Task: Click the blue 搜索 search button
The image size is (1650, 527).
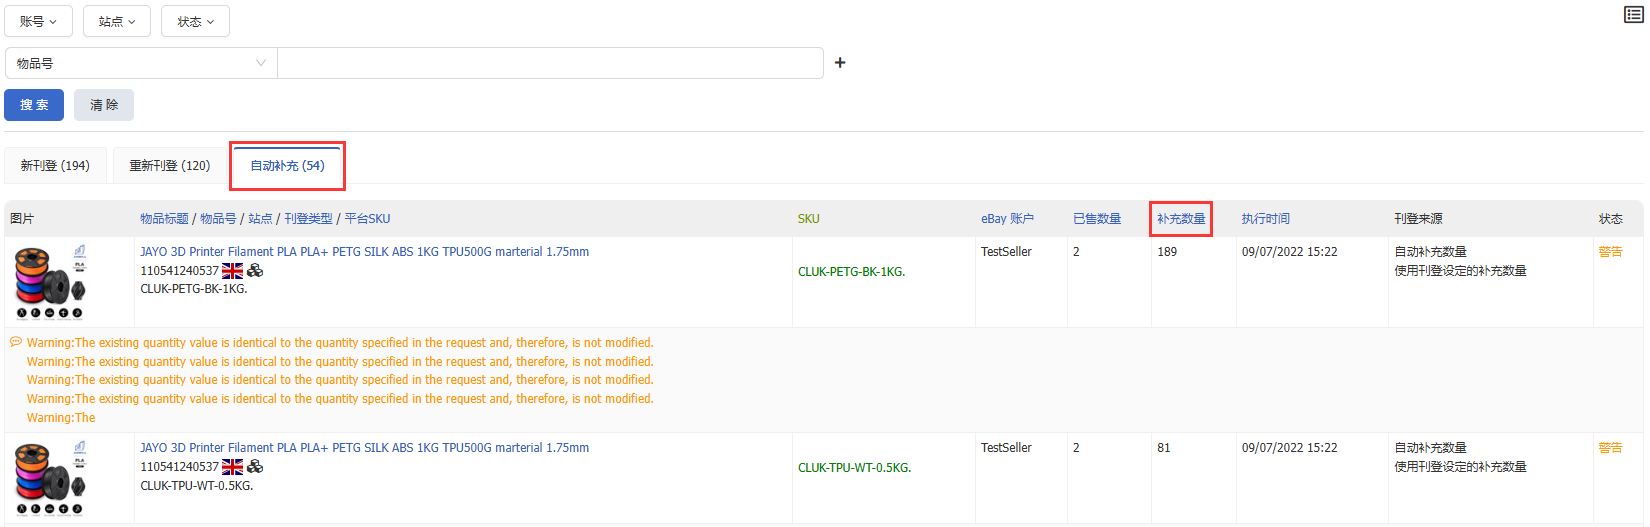Action: [x=34, y=105]
